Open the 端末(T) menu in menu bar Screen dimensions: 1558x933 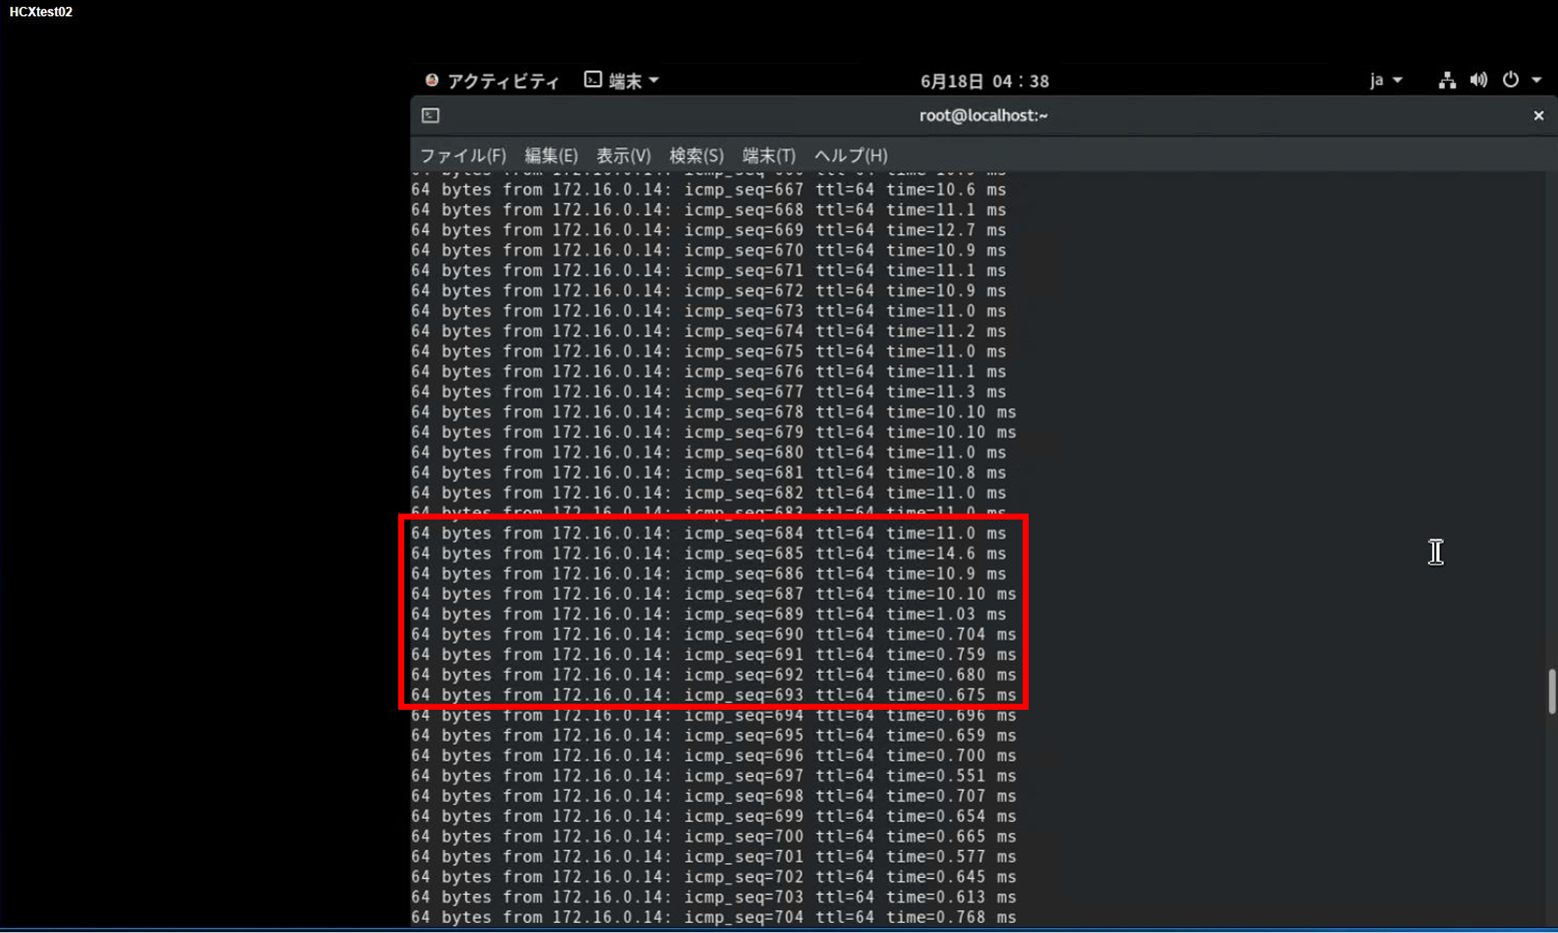click(768, 156)
